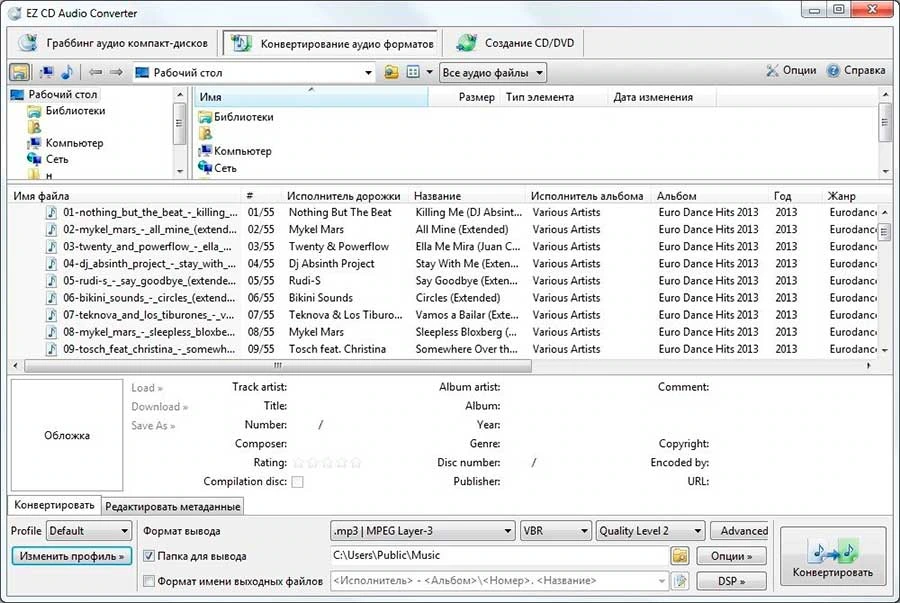The width and height of the screenshot is (900, 603).
Task: Open the Profile Default dropdown
Action: coord(89,531)
